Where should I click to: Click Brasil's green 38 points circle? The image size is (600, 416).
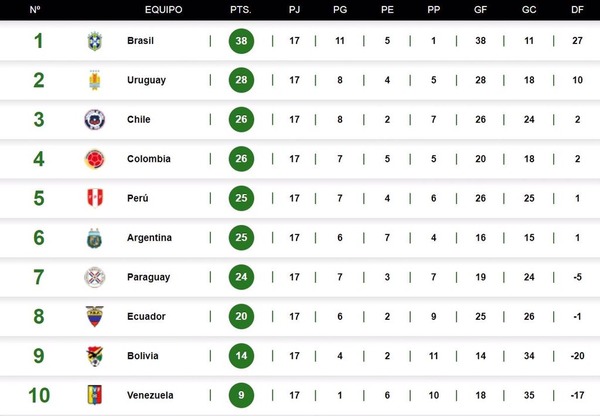(x=241, y=41)
